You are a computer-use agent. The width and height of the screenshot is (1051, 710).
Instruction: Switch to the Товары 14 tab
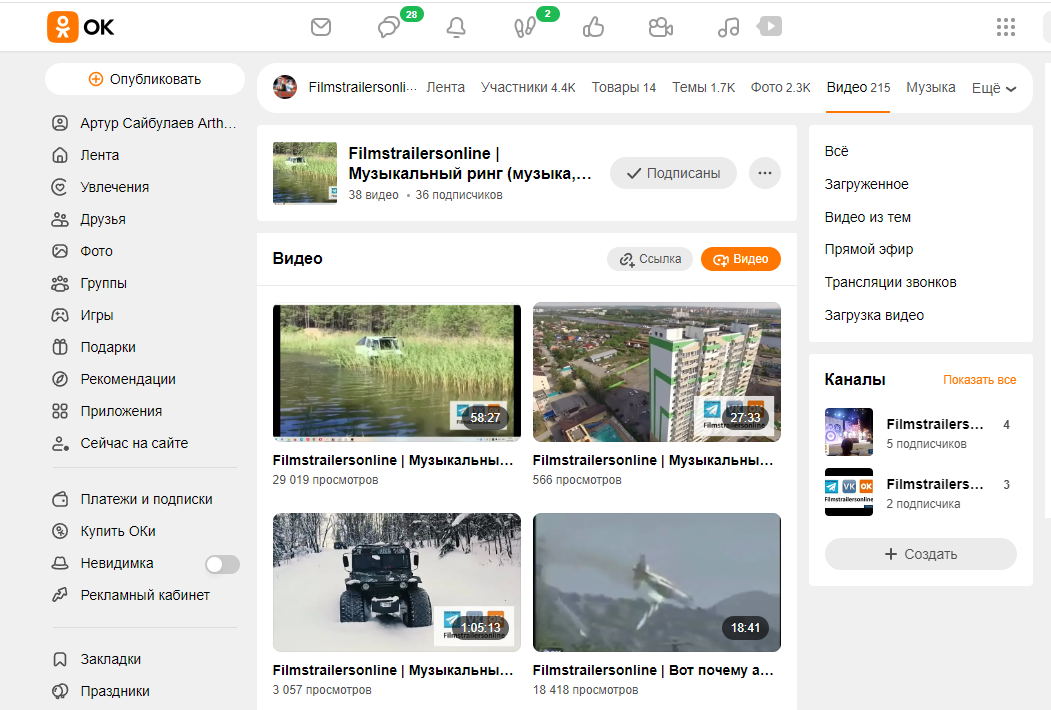[x=623, y=87]
